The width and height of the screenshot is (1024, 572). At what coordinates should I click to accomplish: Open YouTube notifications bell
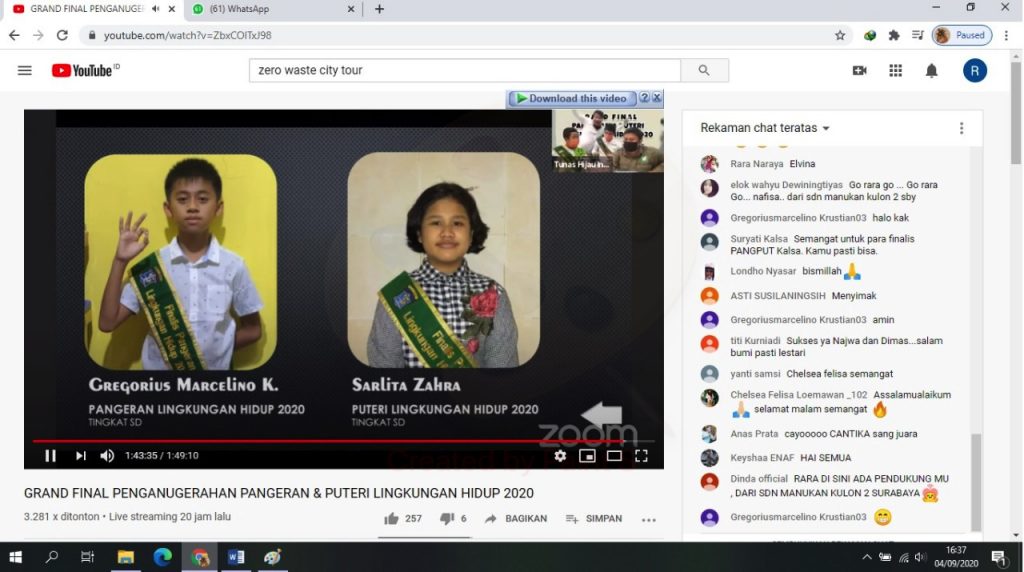(x=931, y=71)
